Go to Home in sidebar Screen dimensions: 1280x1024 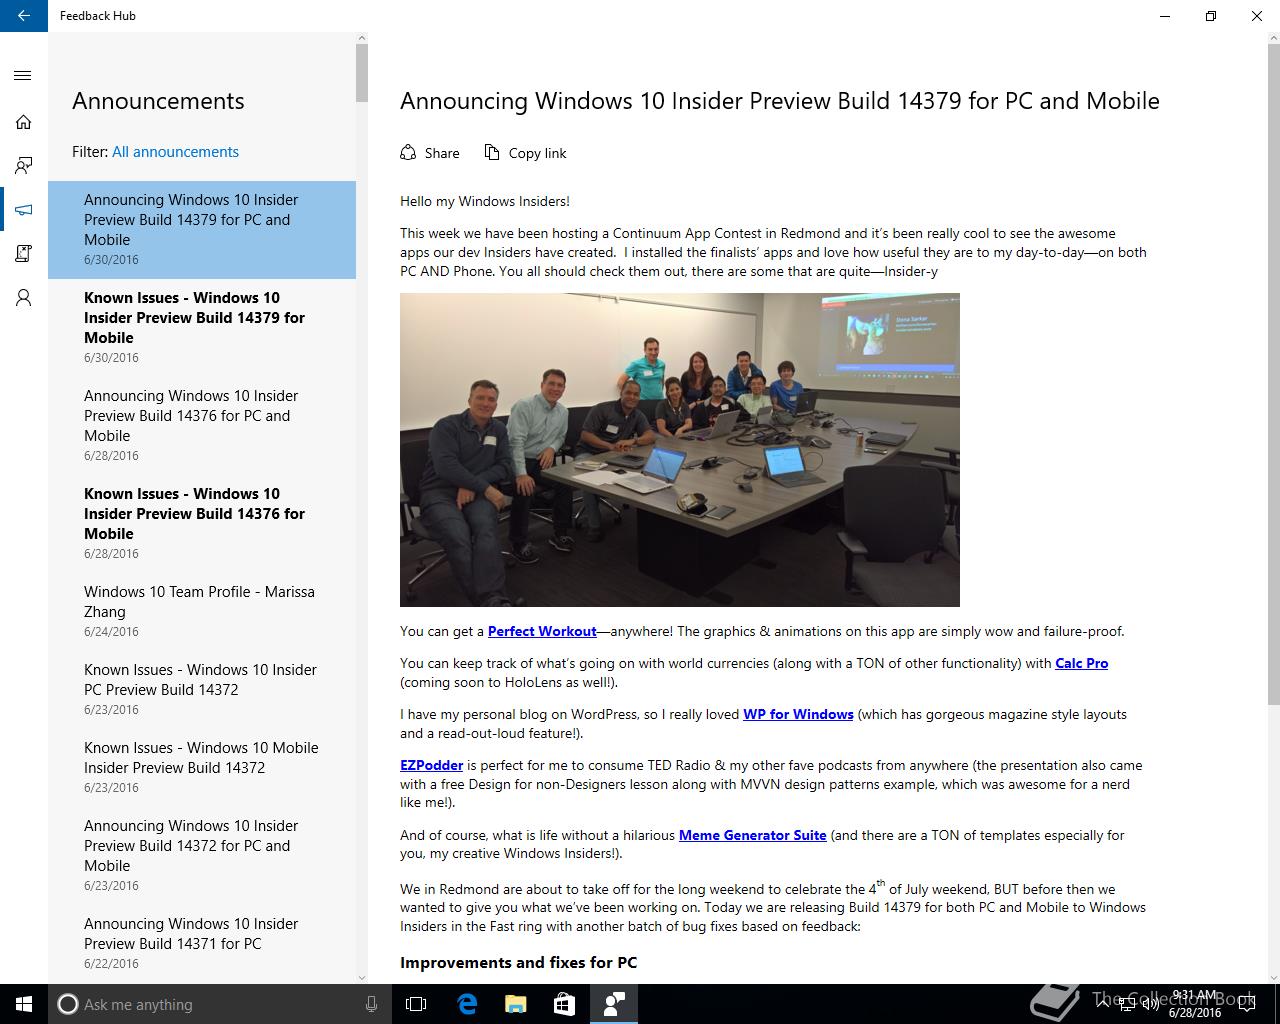[x=24, y=122]
